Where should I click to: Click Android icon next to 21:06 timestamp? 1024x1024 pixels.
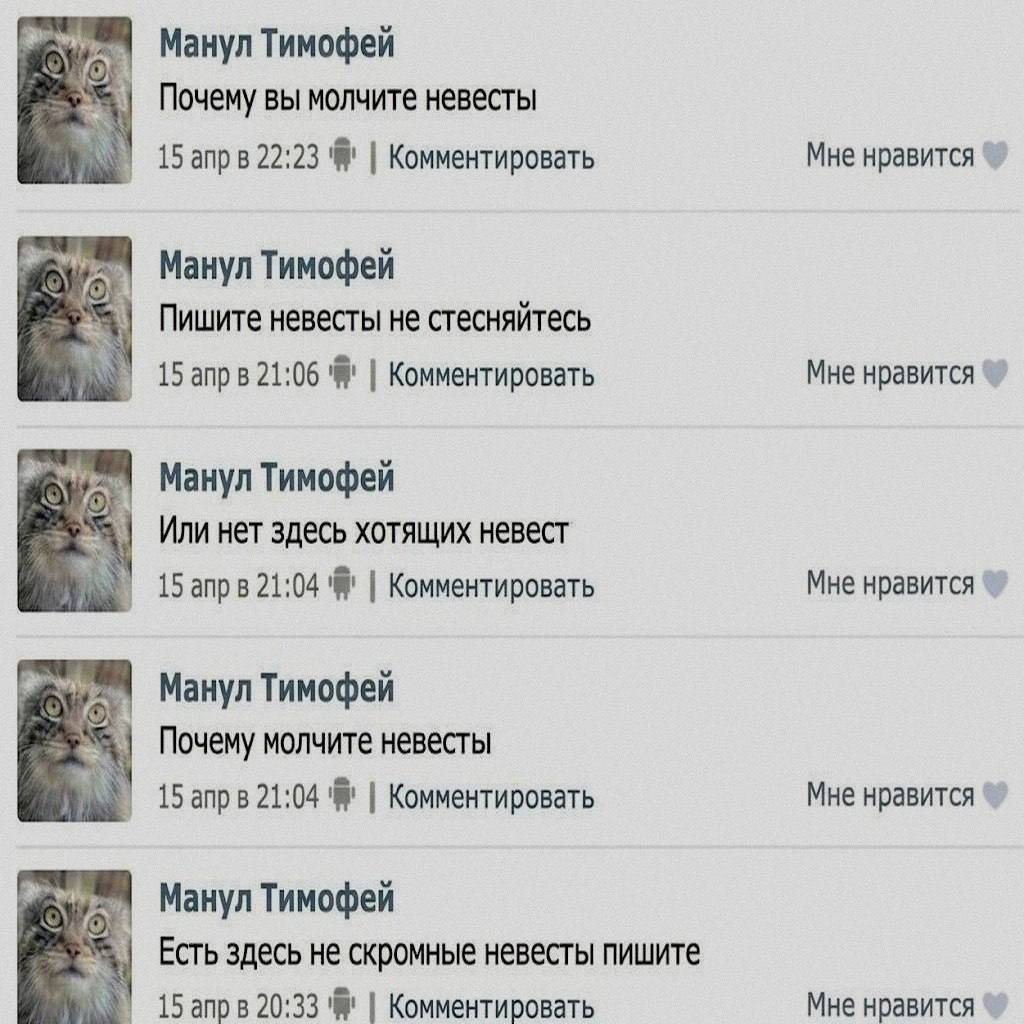[x=342, y=373]
